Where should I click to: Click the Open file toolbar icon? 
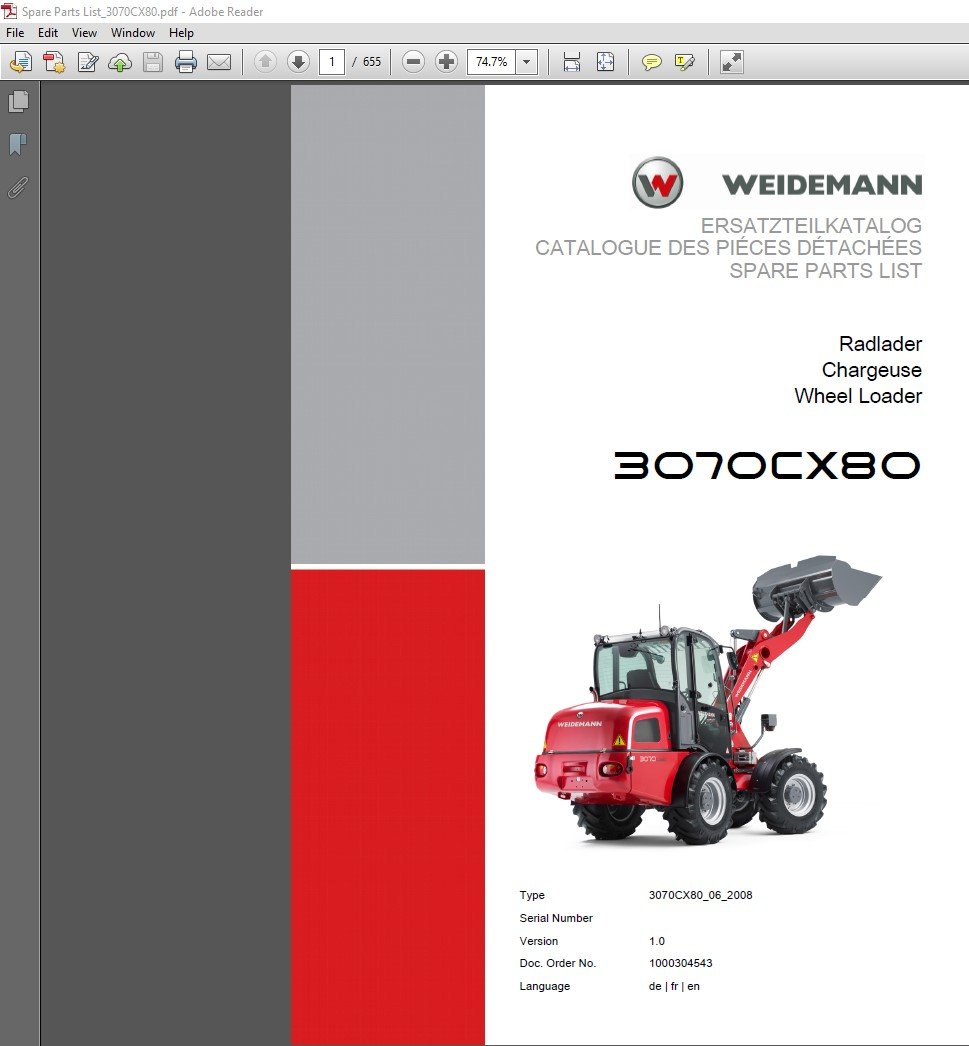click(x=20, y=62)
